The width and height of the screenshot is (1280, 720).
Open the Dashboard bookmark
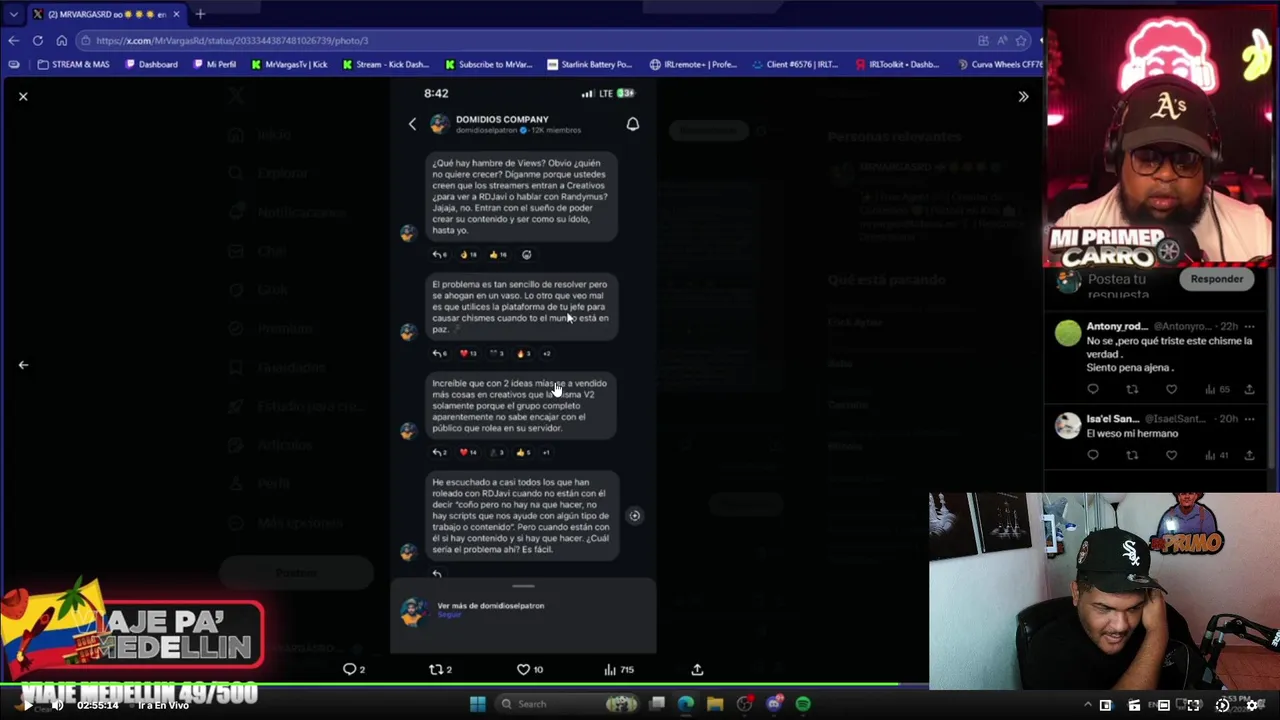(151, 64)
